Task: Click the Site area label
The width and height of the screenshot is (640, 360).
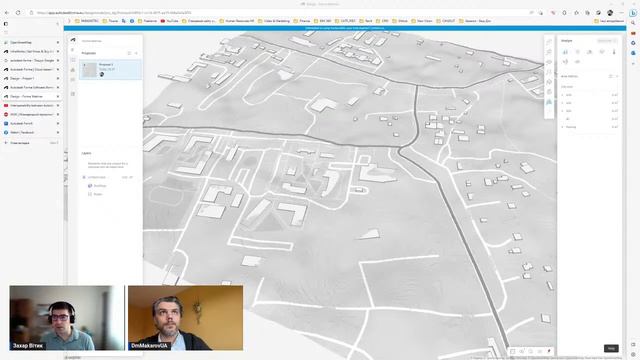Action: point(567,87)
